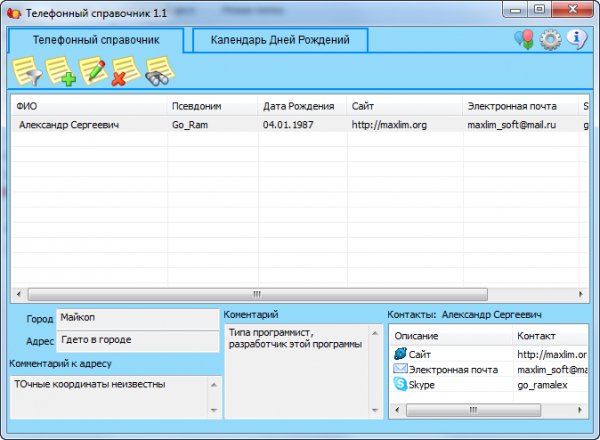Click the Адрес field with Гдето в городе
Screen dimensions: 600x440
[x=138, y=341]
